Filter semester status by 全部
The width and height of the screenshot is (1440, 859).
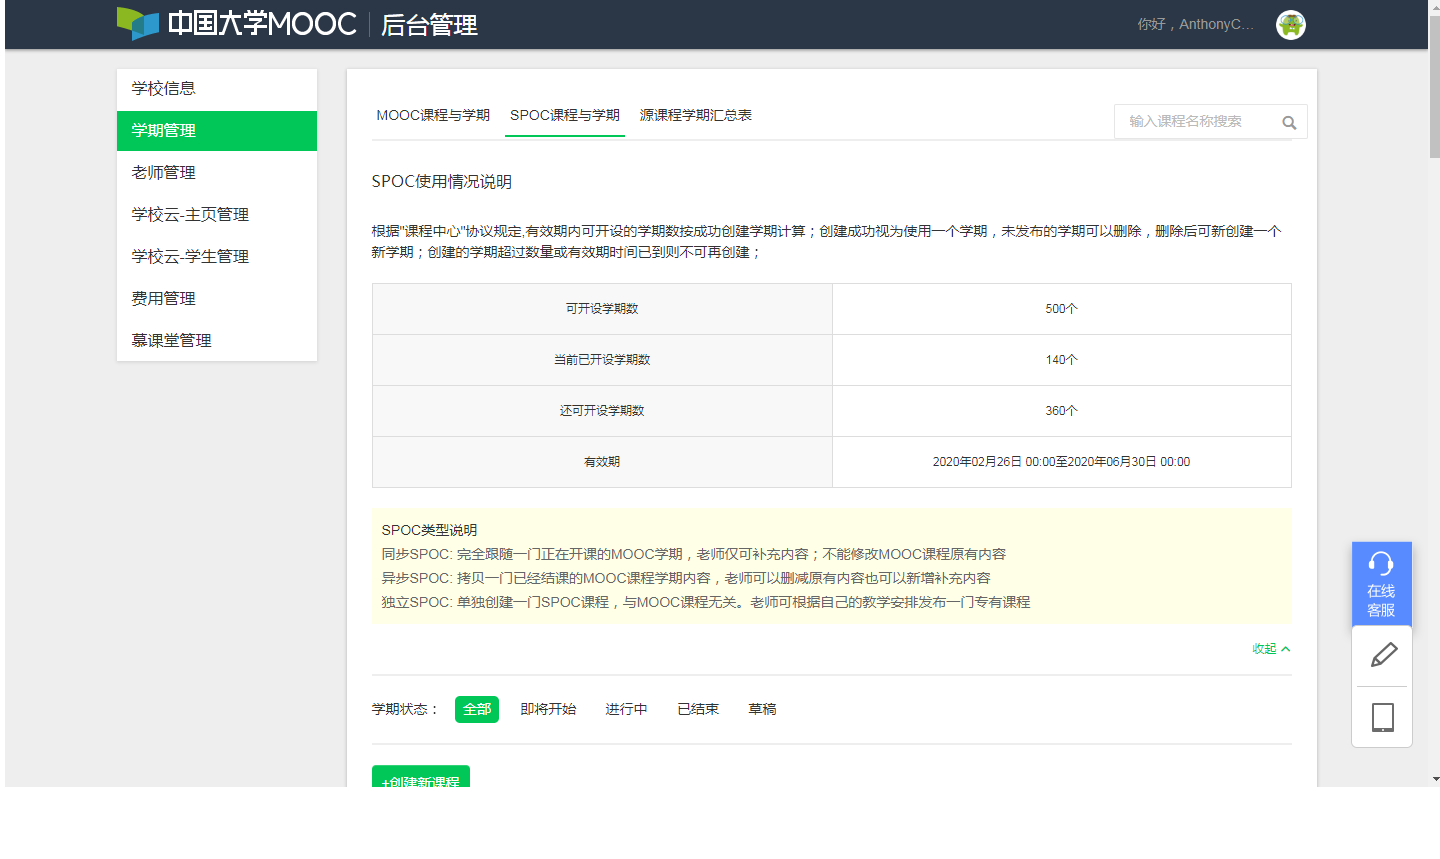click(x=477, y=709)
